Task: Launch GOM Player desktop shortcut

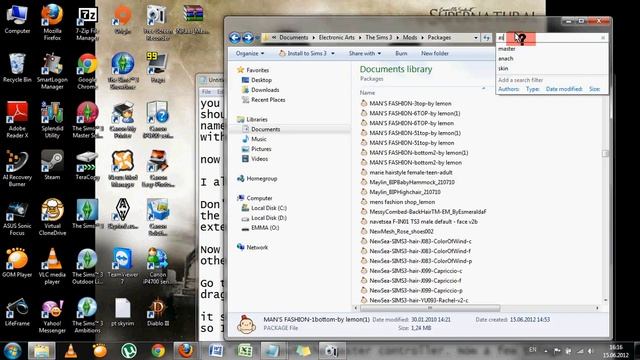Action: coord(17,263)
